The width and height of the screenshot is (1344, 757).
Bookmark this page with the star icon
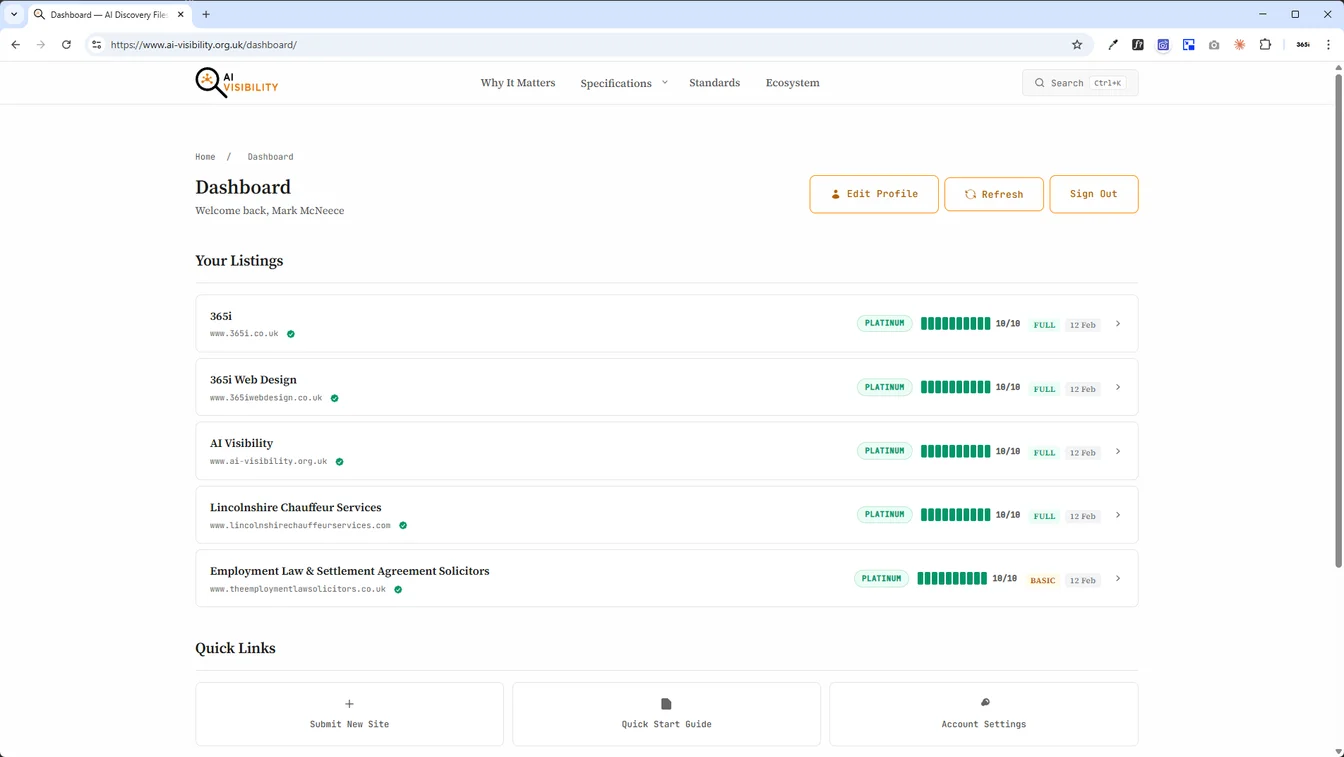(x=1077, y=44)
